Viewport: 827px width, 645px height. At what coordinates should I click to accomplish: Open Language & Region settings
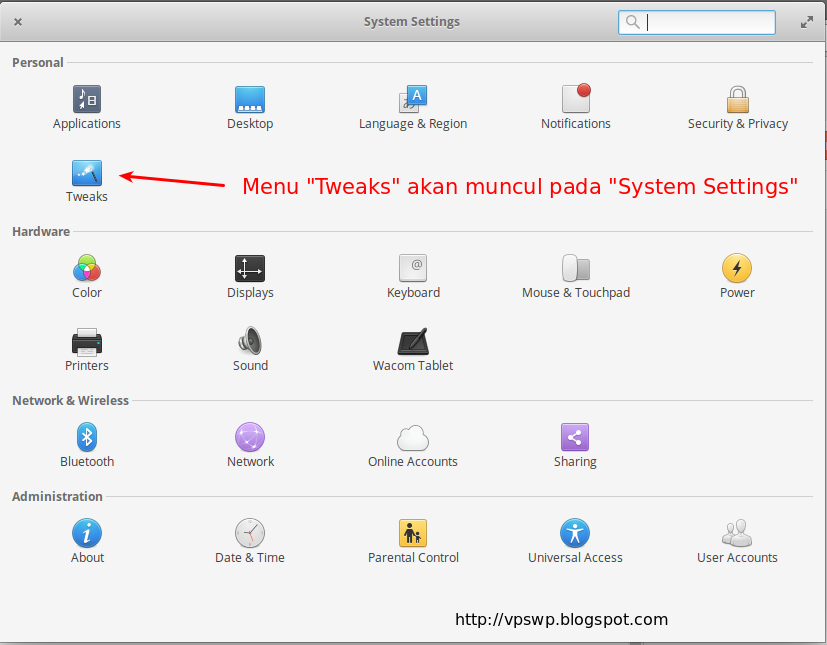point(413,108)
